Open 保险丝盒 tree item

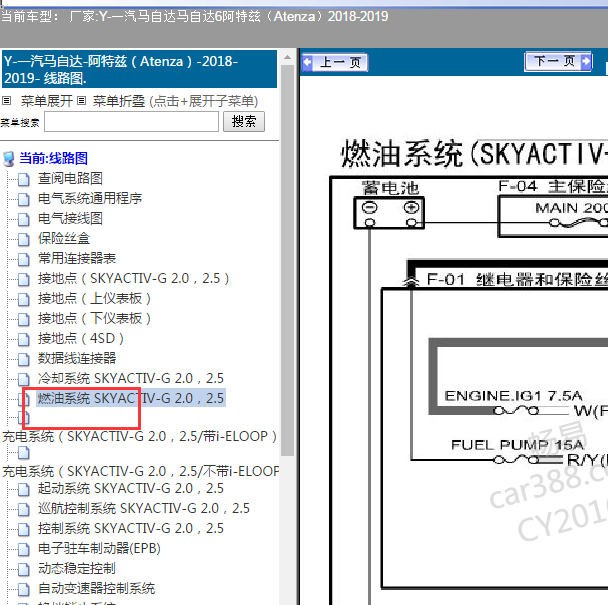pos(64,239)
